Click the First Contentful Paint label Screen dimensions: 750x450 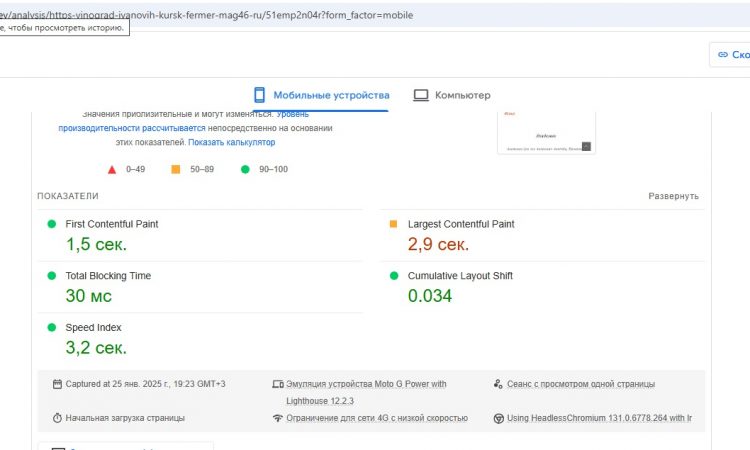(112, 224)
